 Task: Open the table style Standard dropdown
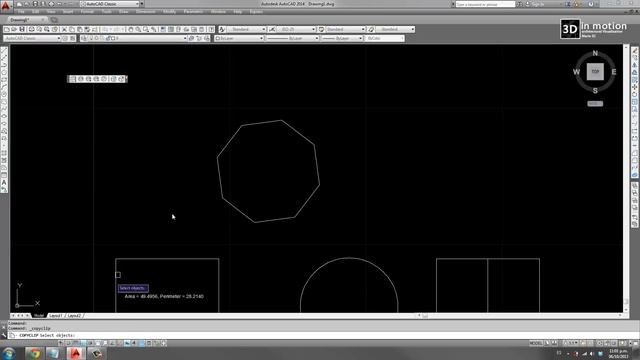(x=345, y=29)
